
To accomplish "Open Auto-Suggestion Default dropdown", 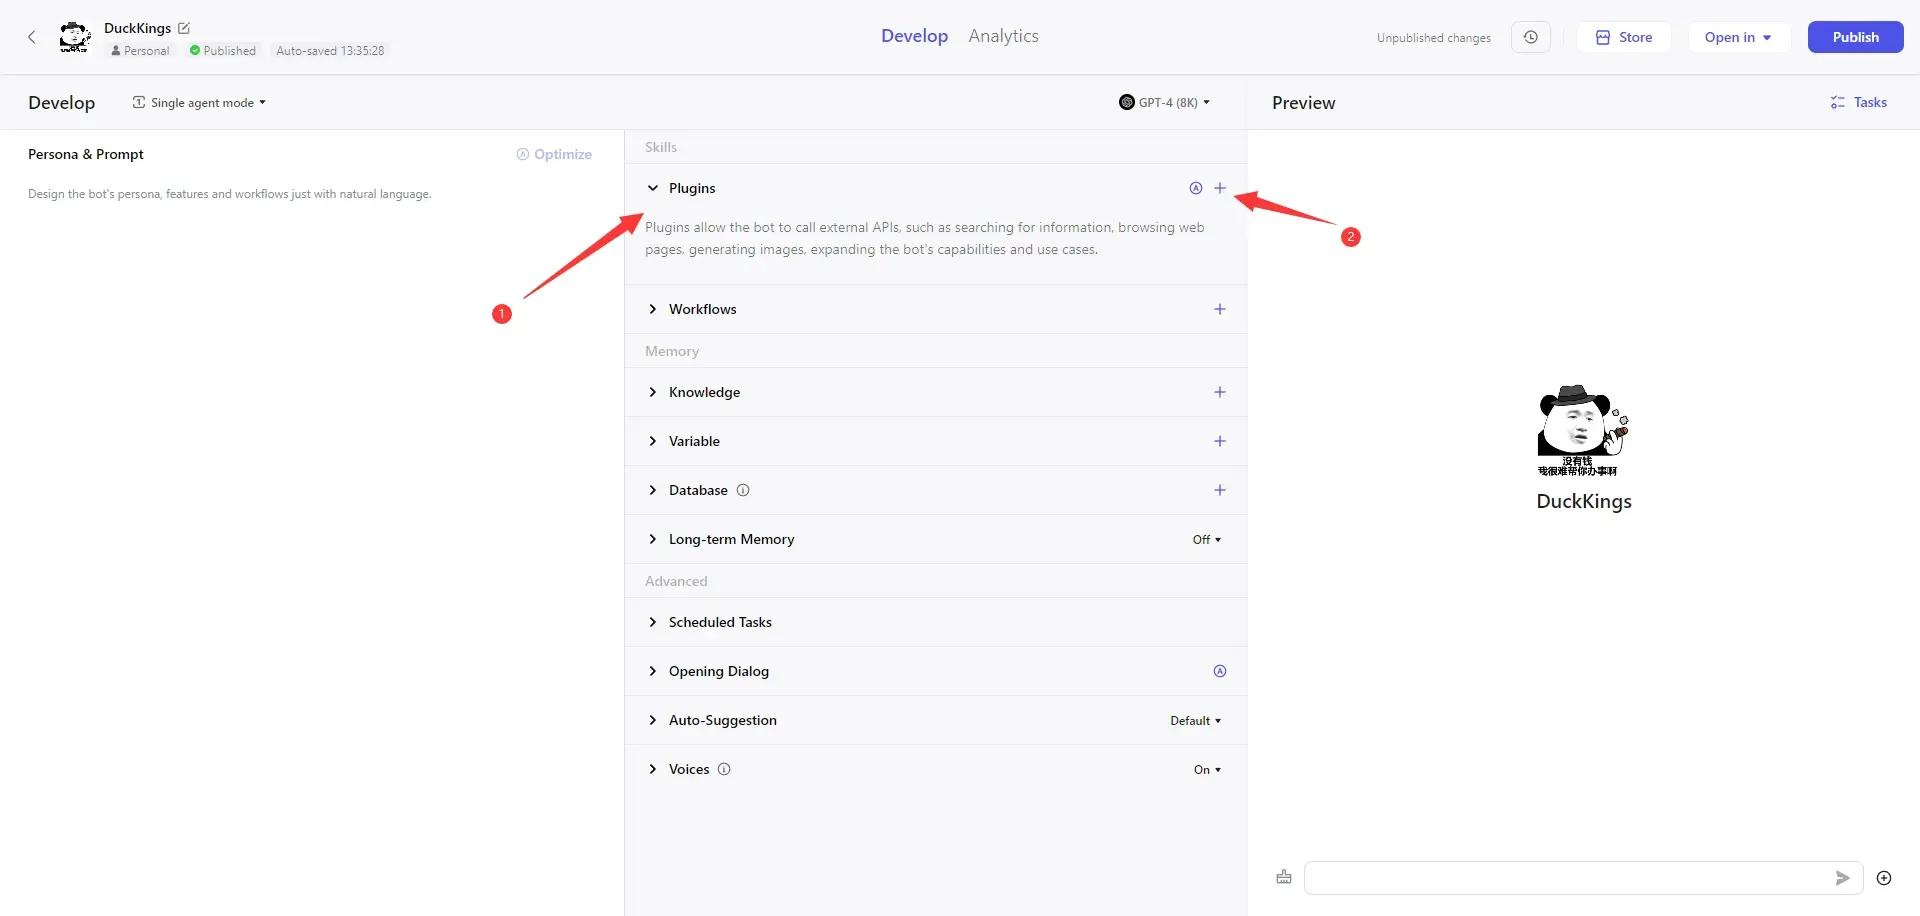I will pyautogui.click(x=1196, y=720).
